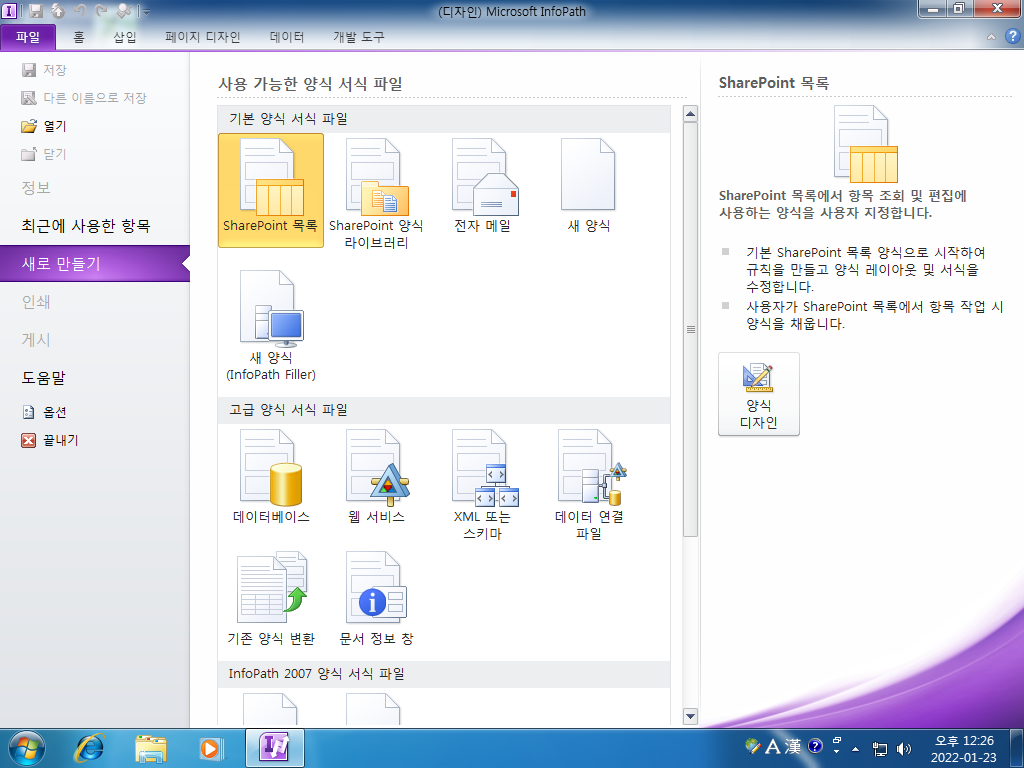The image size is (1024, 768).
Task: Open the quick access toolbar customize dropdown
Action: (x=146, y=12)
